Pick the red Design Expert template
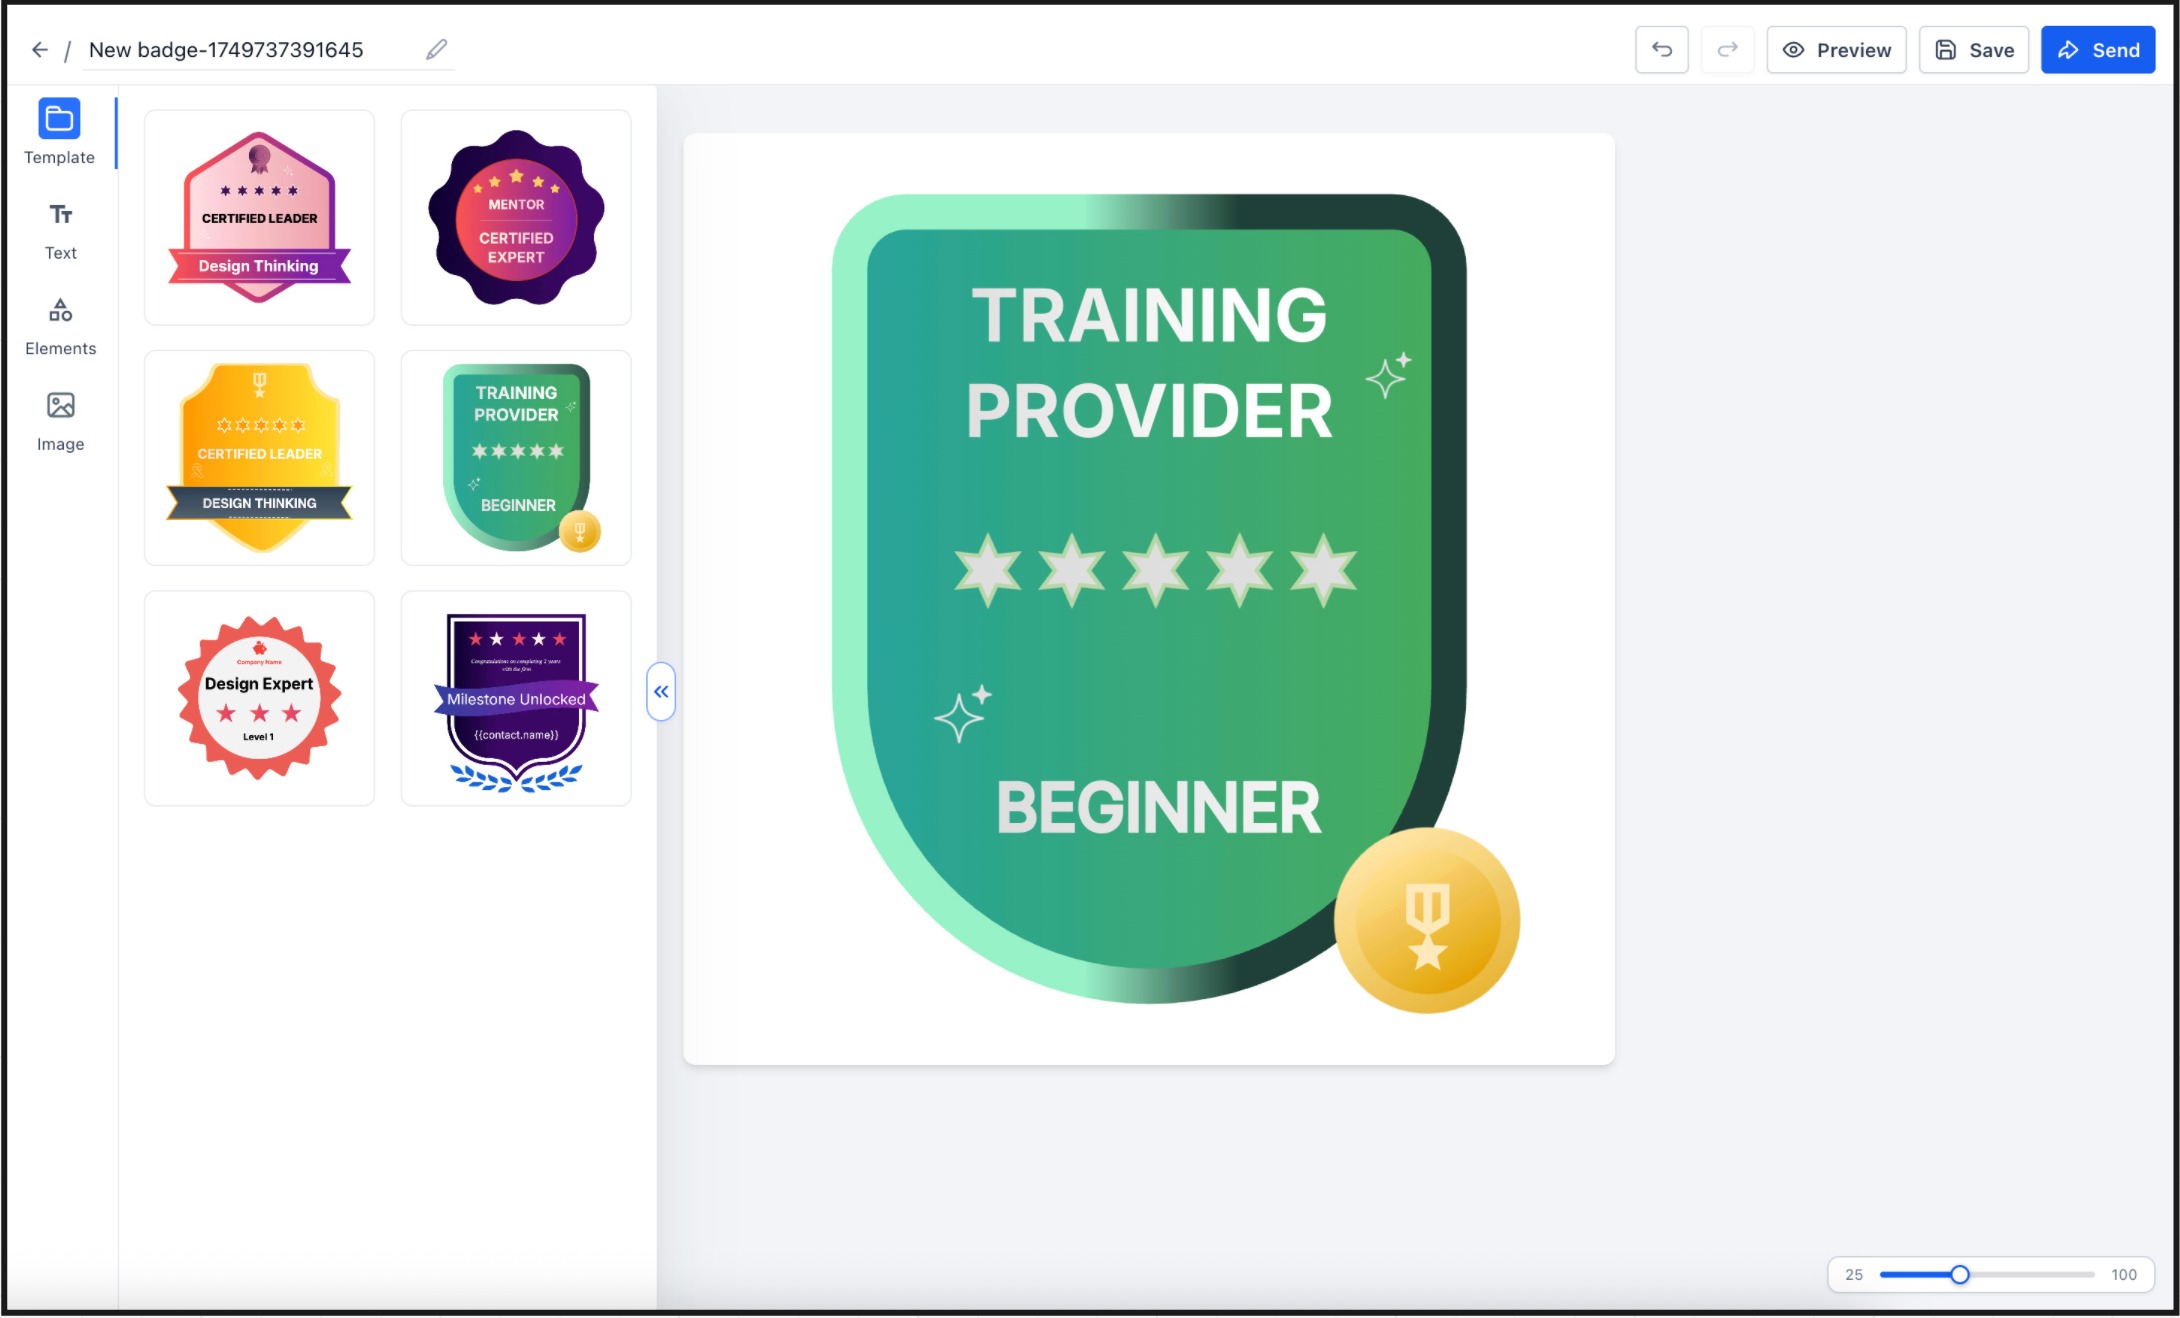This screenshot has height=1318, width=2180. point(259,697)
